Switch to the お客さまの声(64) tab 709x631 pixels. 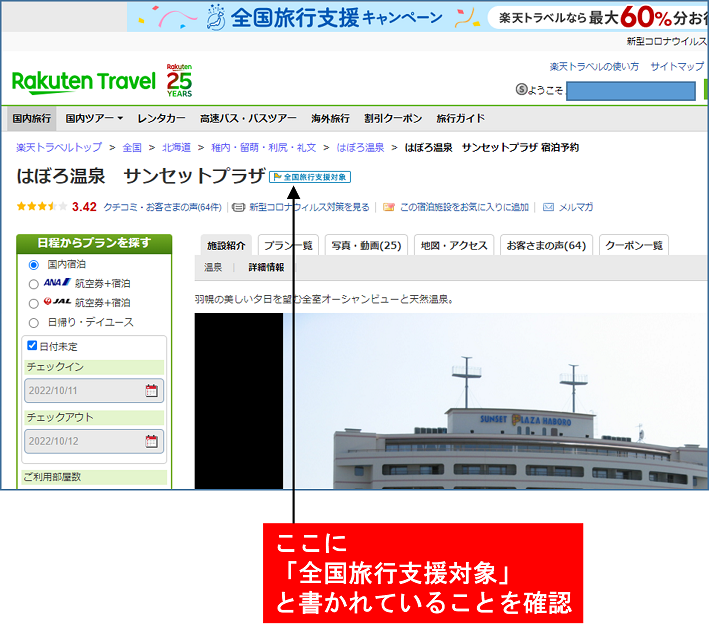(x=546, y=245)
